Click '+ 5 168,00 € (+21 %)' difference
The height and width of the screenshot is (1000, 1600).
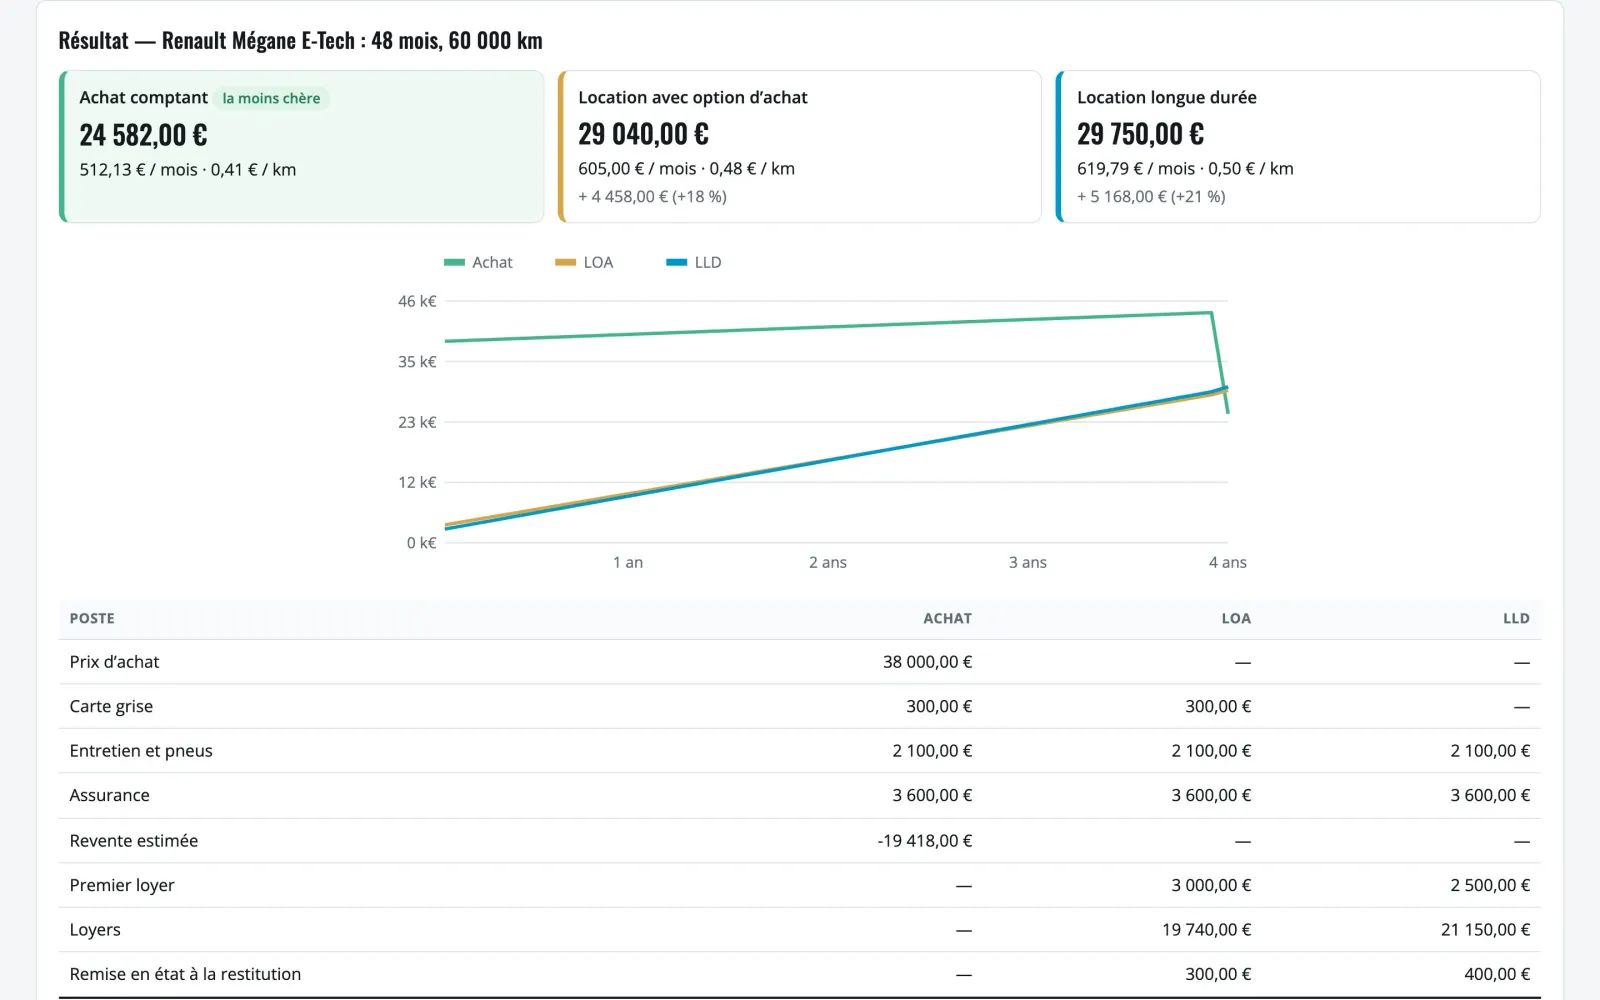point(1151,196)
